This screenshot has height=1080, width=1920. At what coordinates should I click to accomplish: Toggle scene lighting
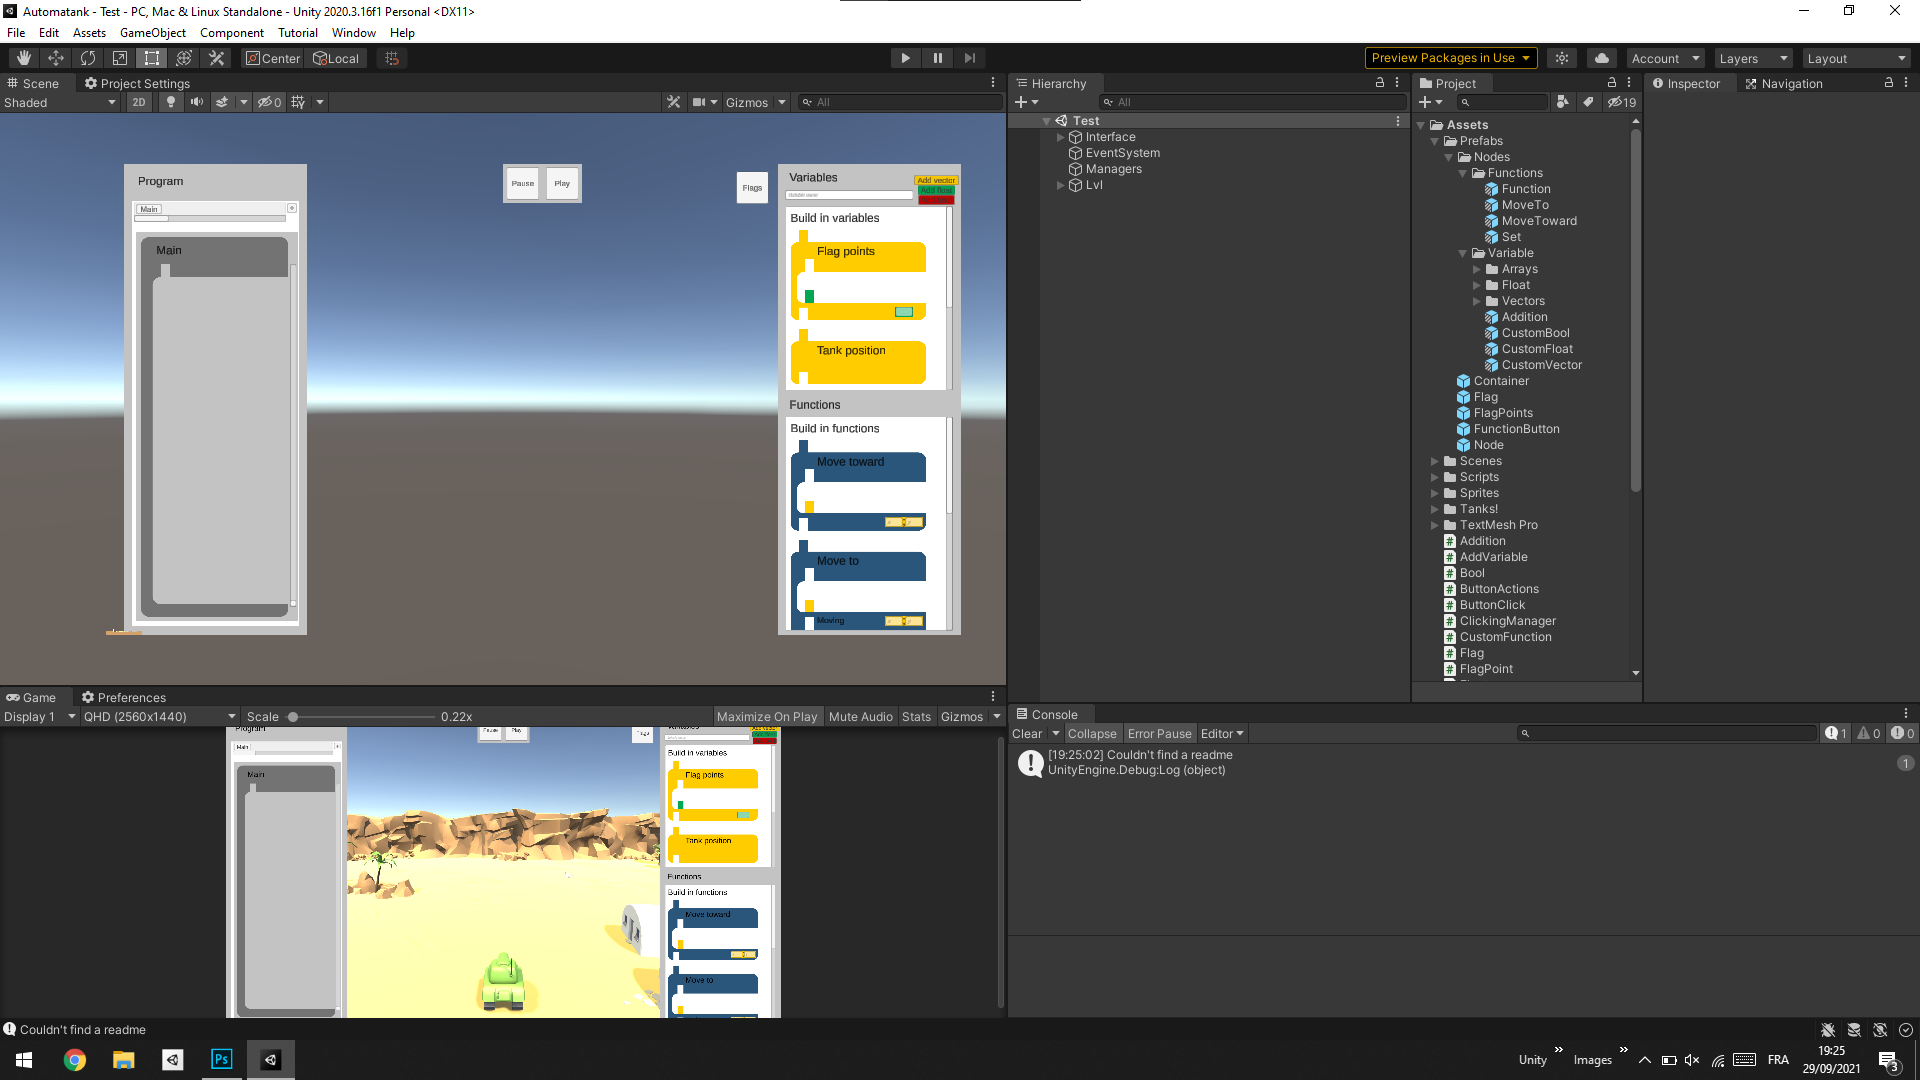(171, 102)
